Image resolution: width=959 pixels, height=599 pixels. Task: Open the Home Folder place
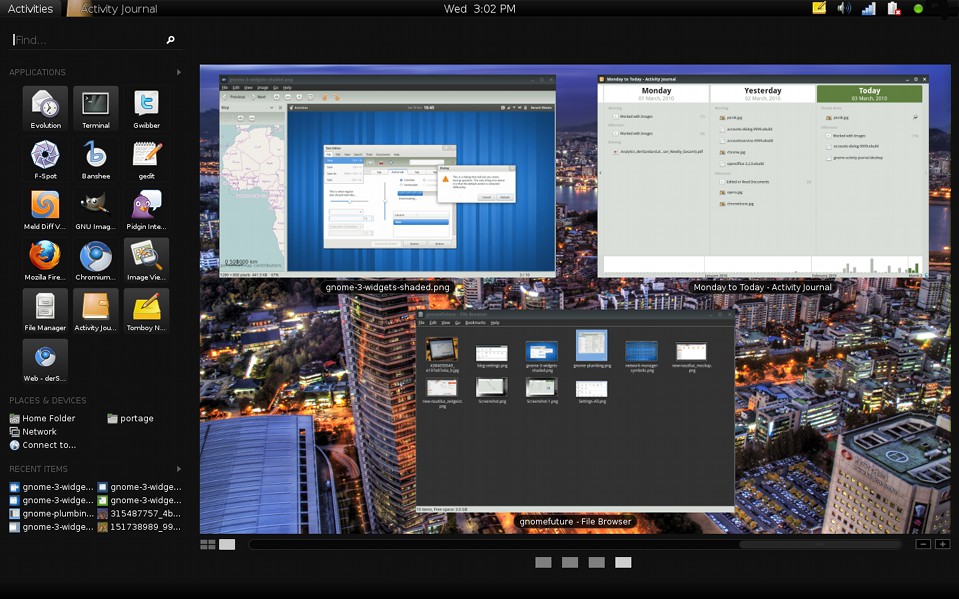42,418
